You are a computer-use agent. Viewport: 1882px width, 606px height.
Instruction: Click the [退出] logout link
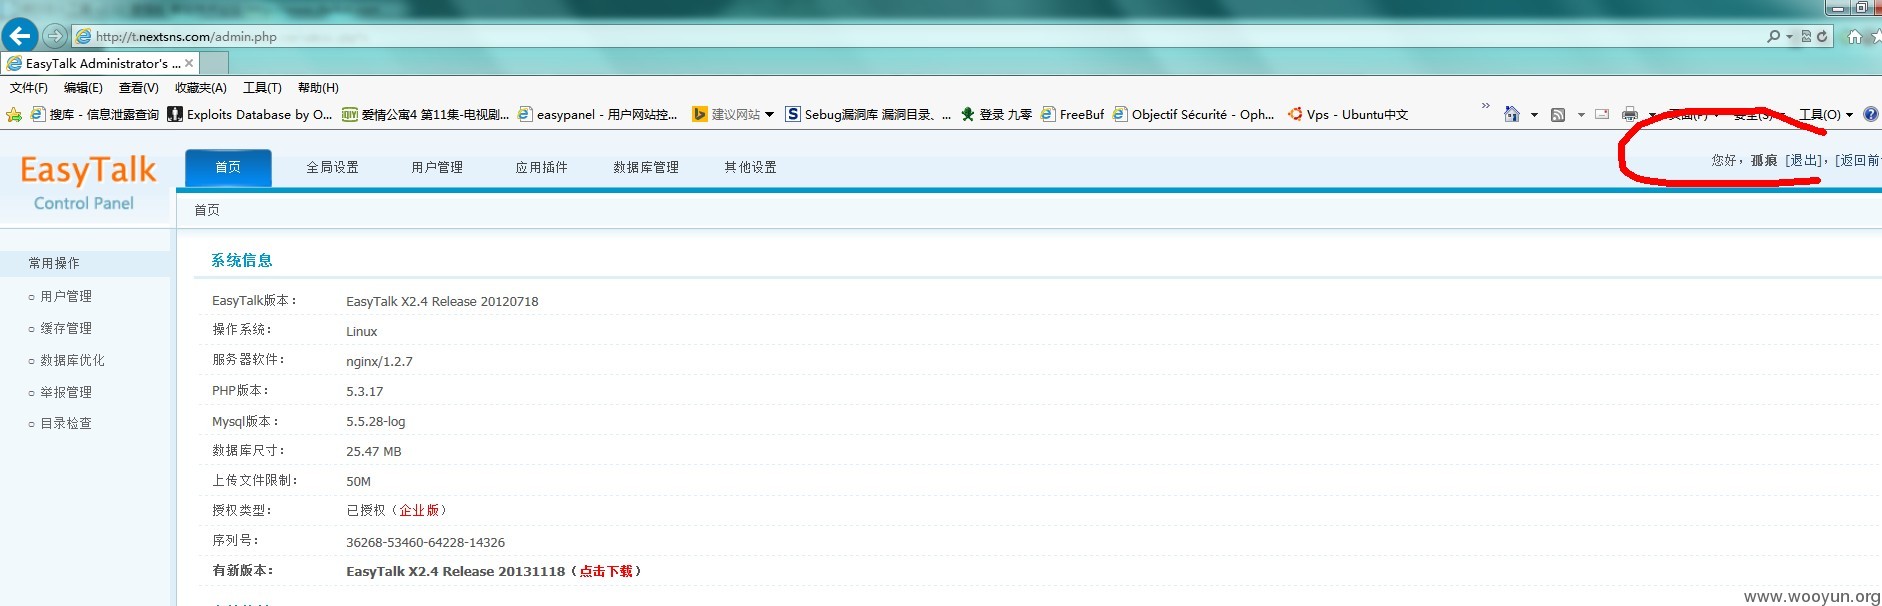(x=1805, y=160)
